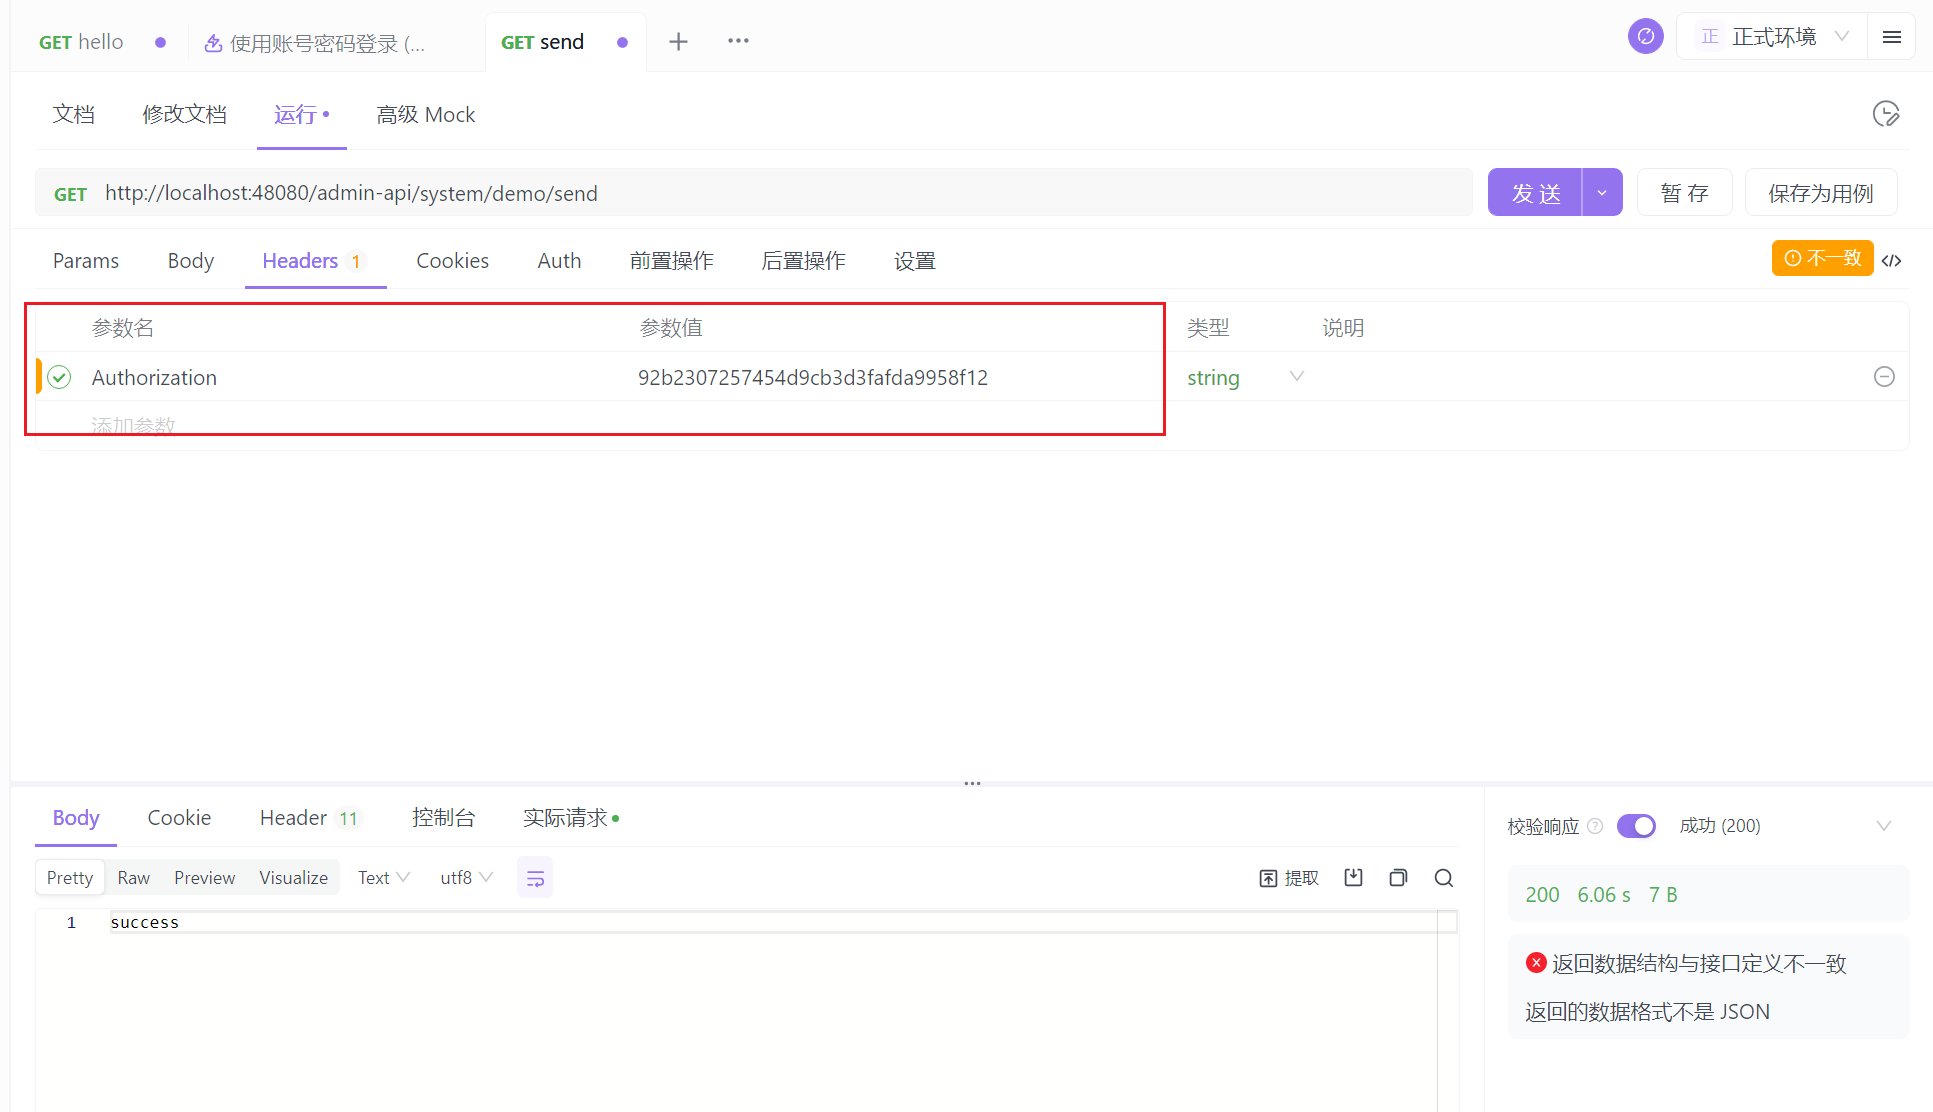This screenshot has width=1933, height=1112.
Task: Click the 200 status code value
Action: point(1542,894)
